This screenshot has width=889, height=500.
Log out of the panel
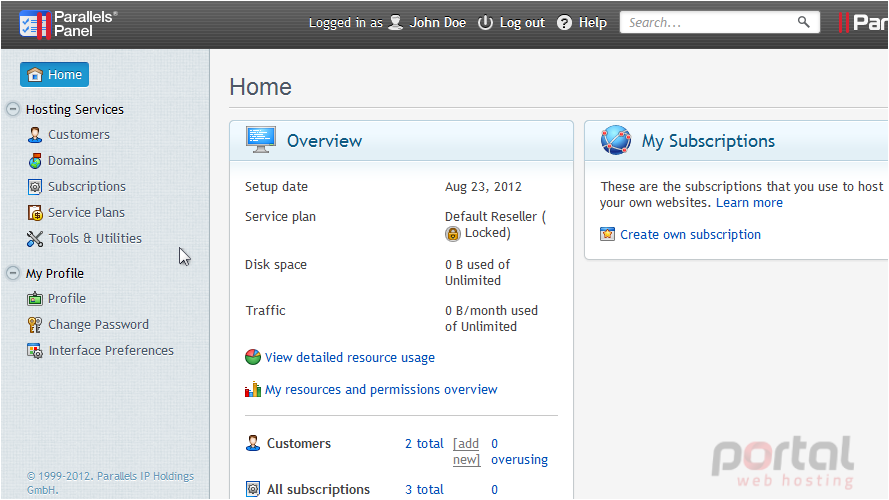[x=511, y=23]
